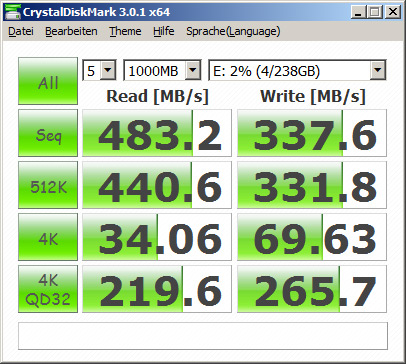The width and height of the screenshot is (406, 364).
Task: Open the Datei menu
Action: pyautogui.click(x=21, y=31)
